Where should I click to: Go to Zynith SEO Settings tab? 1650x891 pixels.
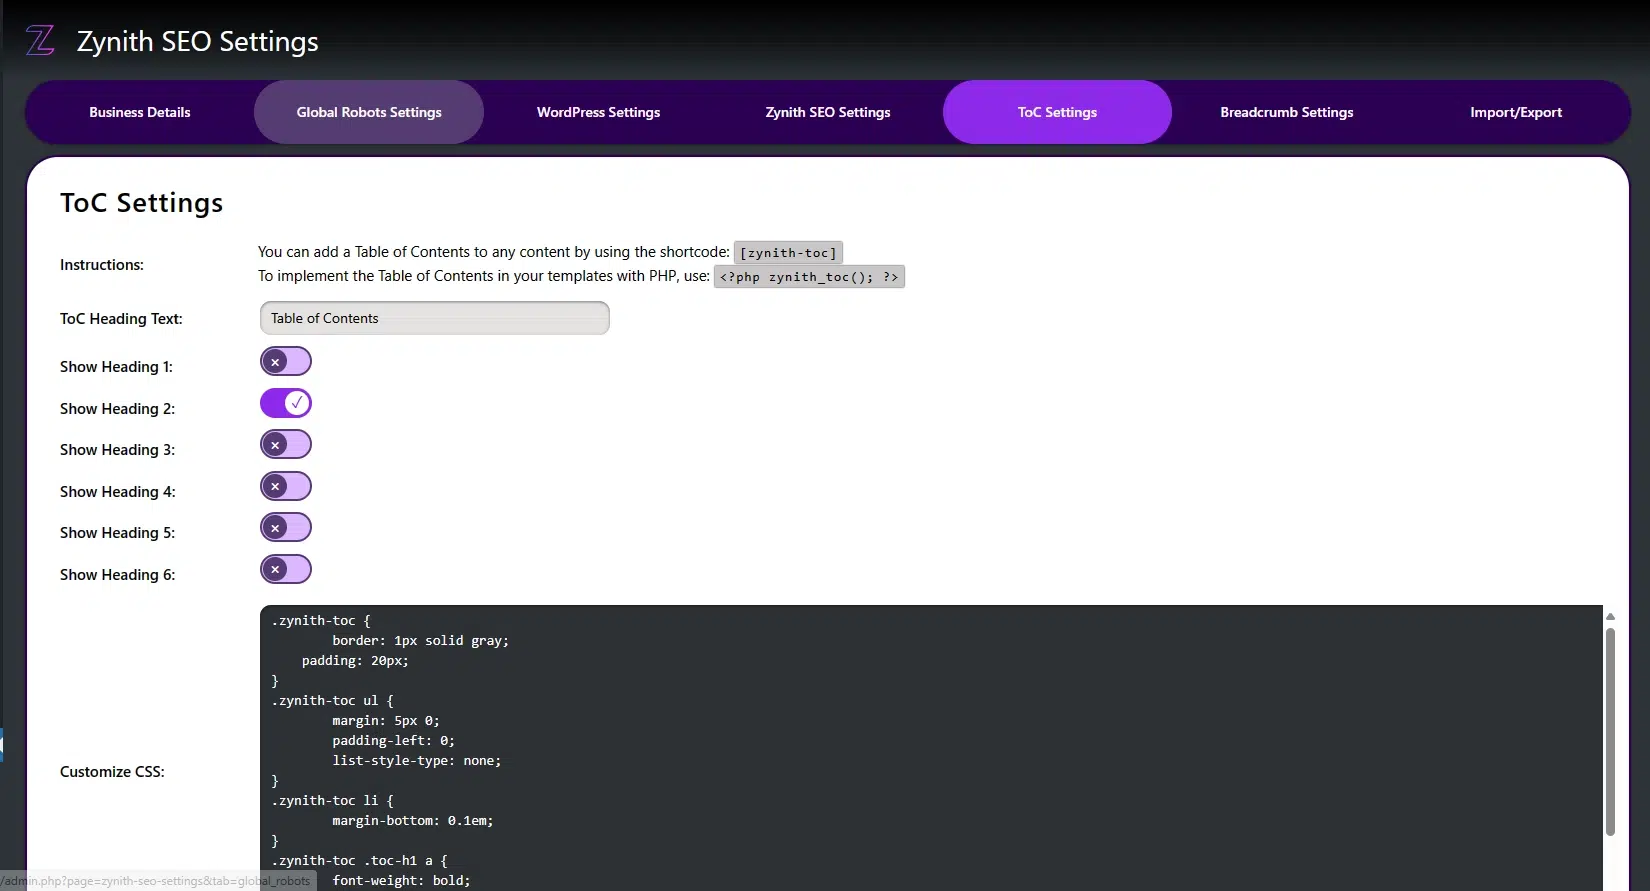tap(828, 112)
